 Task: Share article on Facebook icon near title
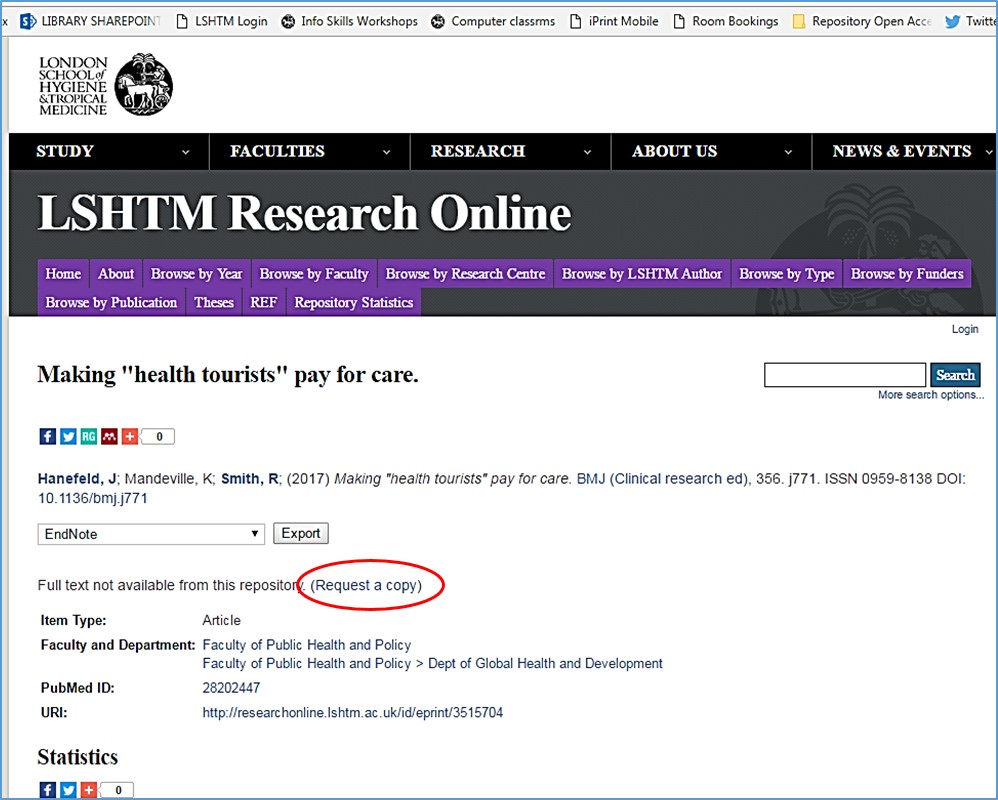coord(47,436)
